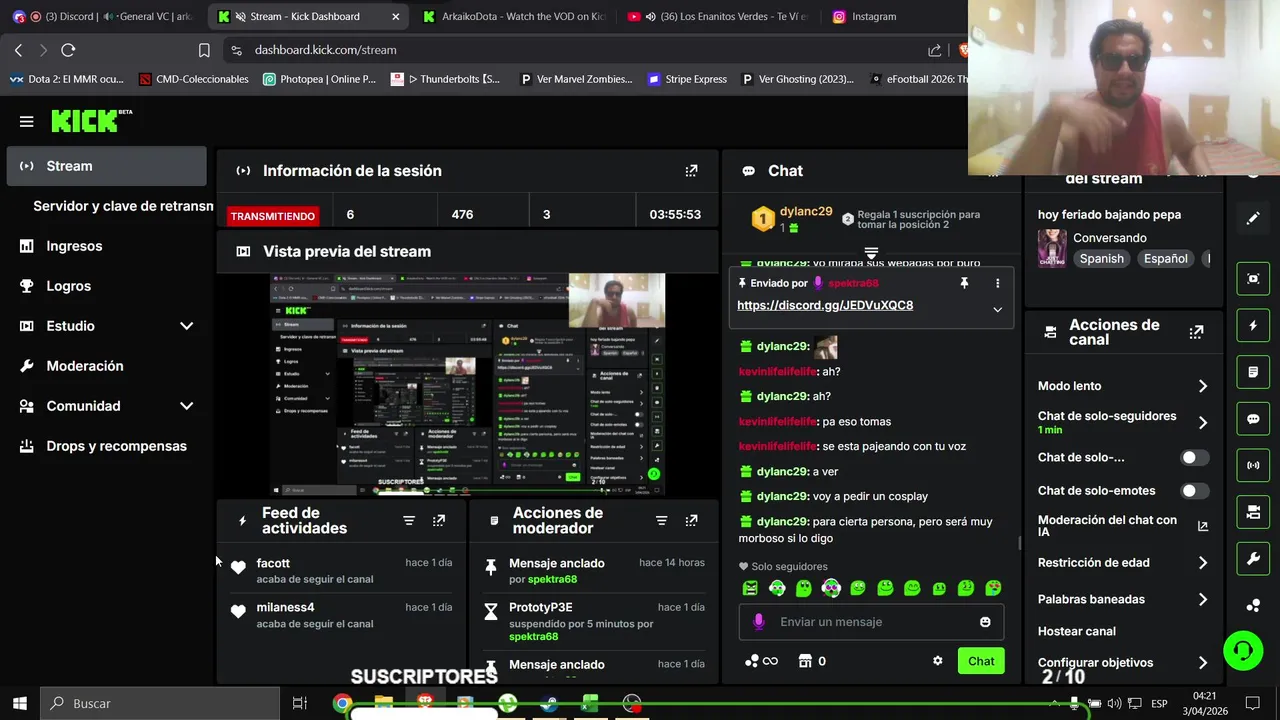This screenshot has width=1280, height=720.
Task: Click the Español tag
Action: pyautogui.click(x=1166, y=259)
